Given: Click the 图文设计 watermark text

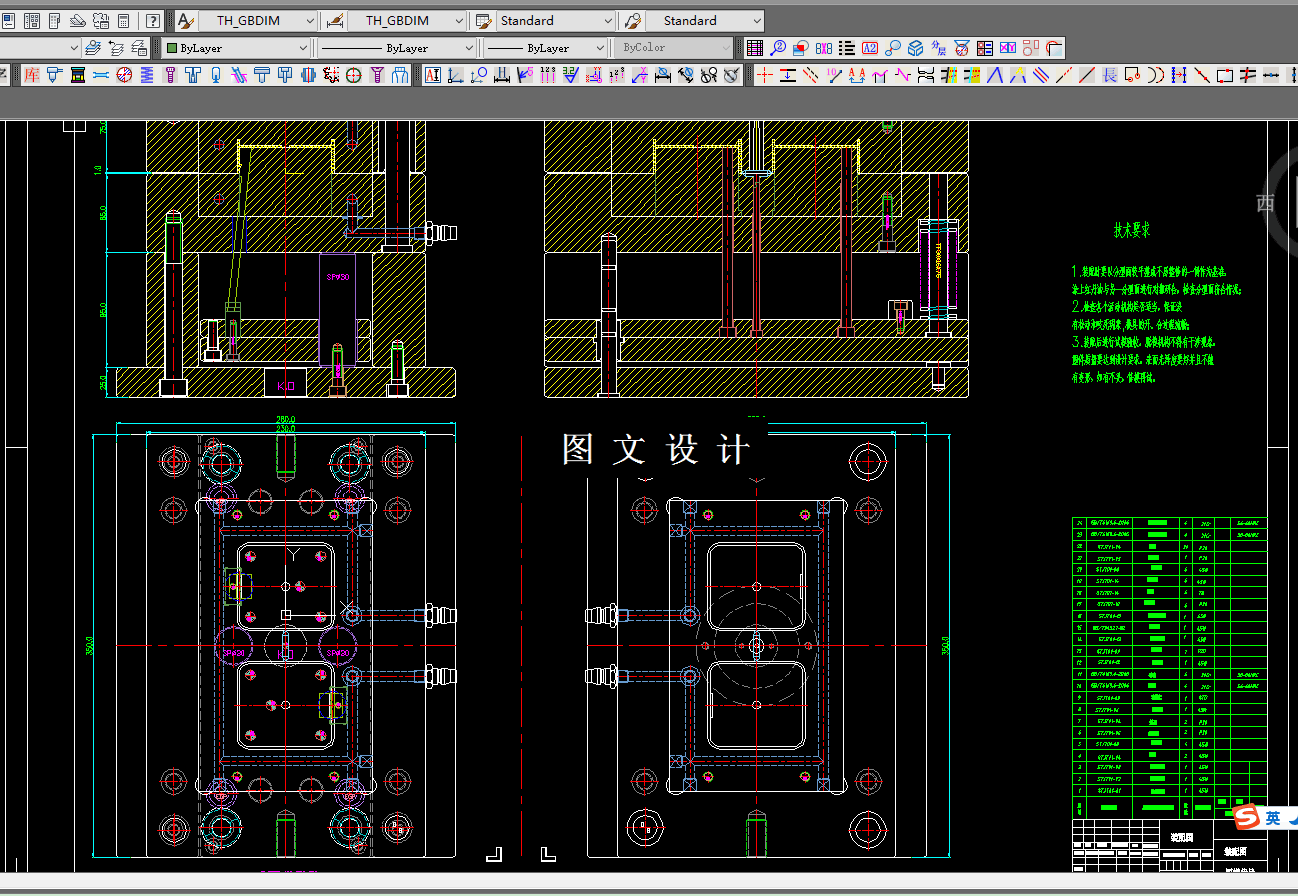Looking at the screenshot, I should pos(656,449).
